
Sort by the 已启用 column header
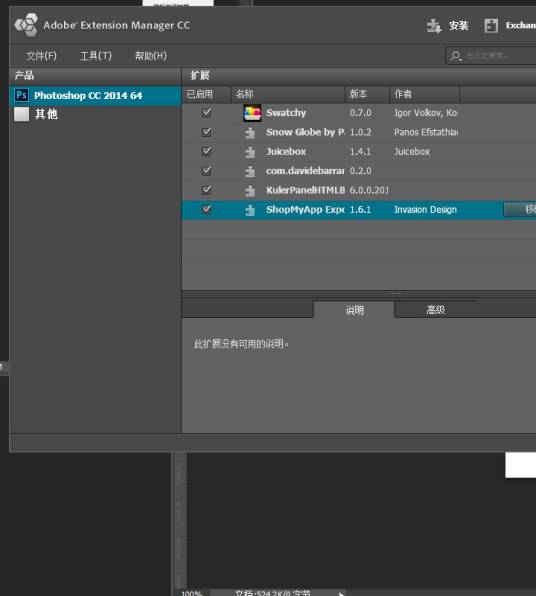click(x=206, y=94)
